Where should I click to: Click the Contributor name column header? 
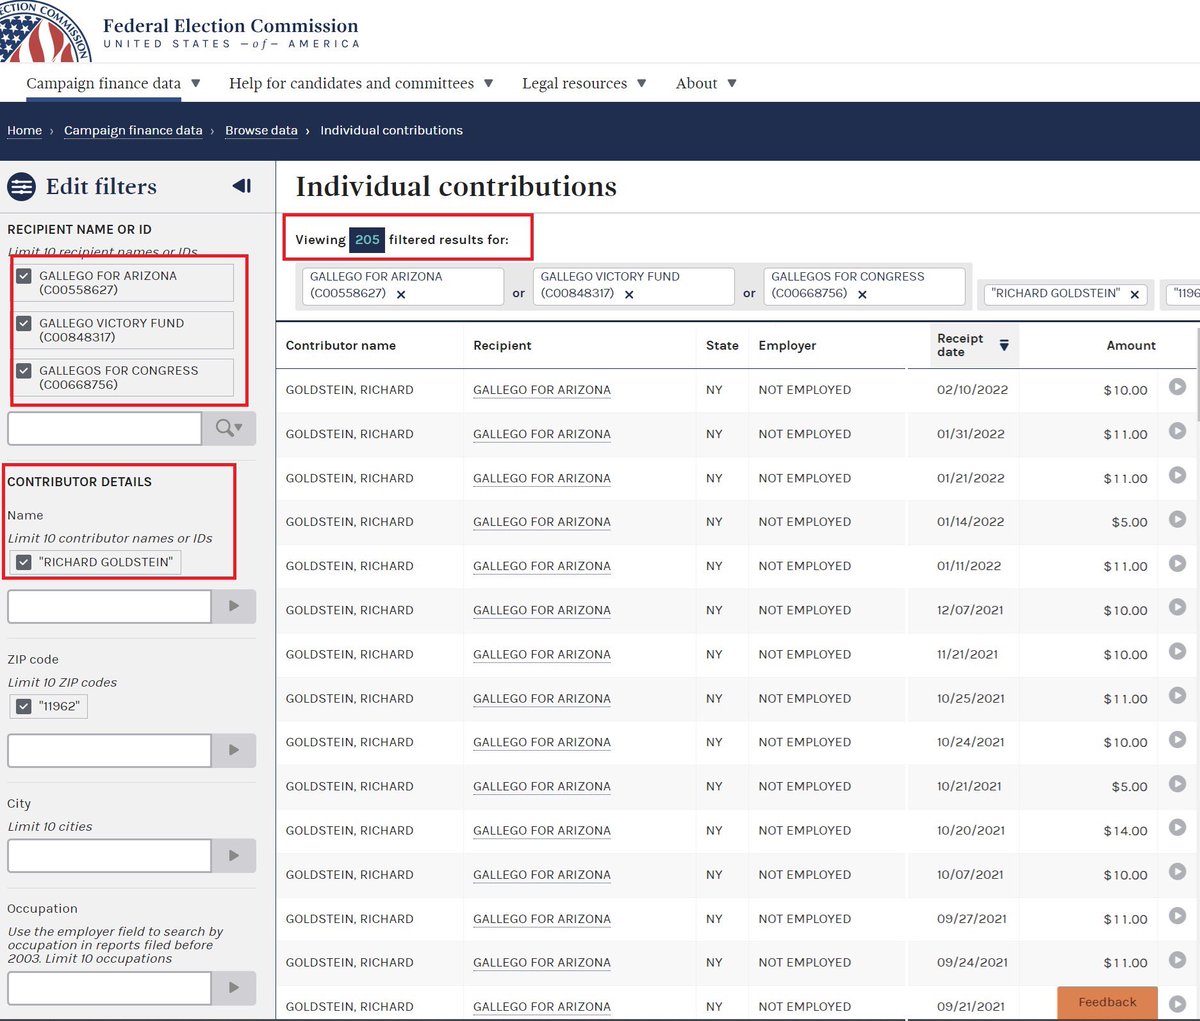(x=341, y=345)
